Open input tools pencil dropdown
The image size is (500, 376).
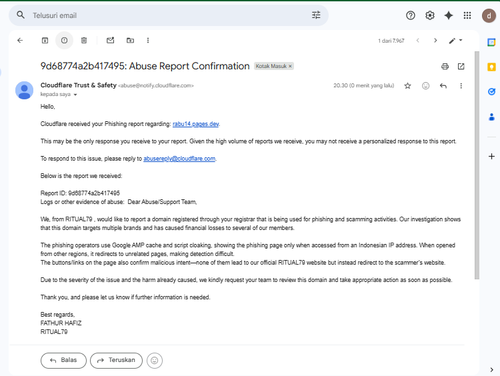click(x=455, y=41)
